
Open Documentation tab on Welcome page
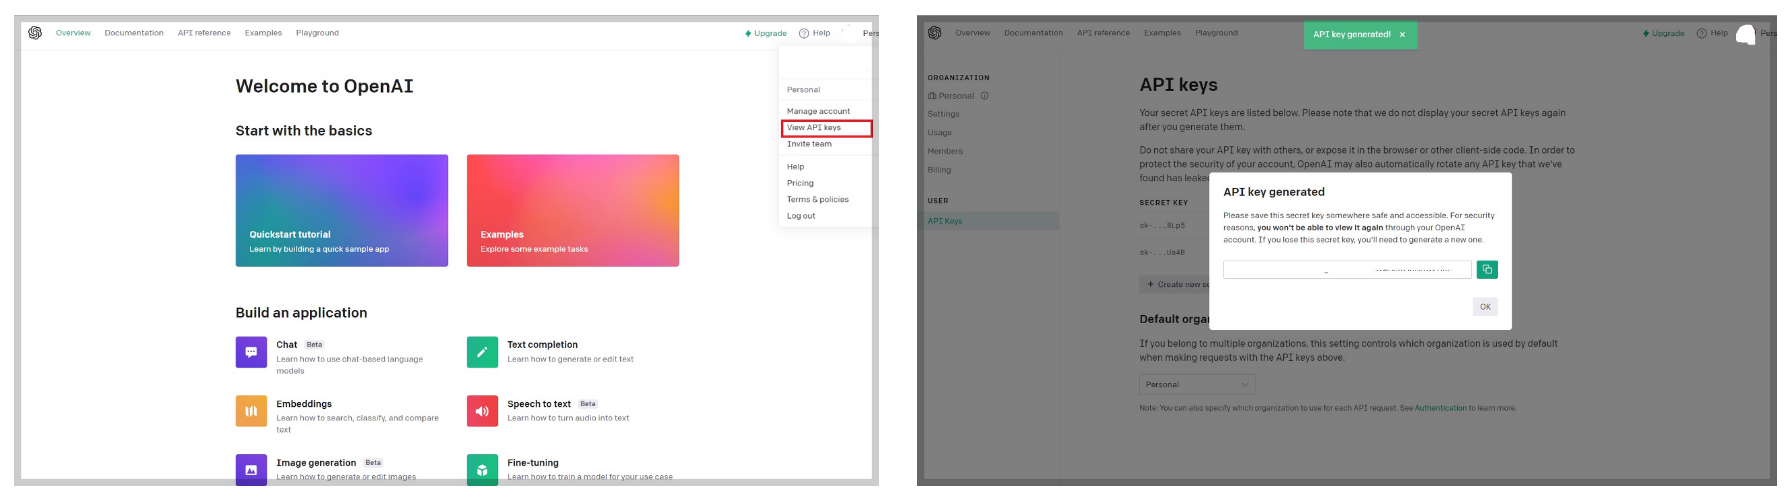click(134, 33)
